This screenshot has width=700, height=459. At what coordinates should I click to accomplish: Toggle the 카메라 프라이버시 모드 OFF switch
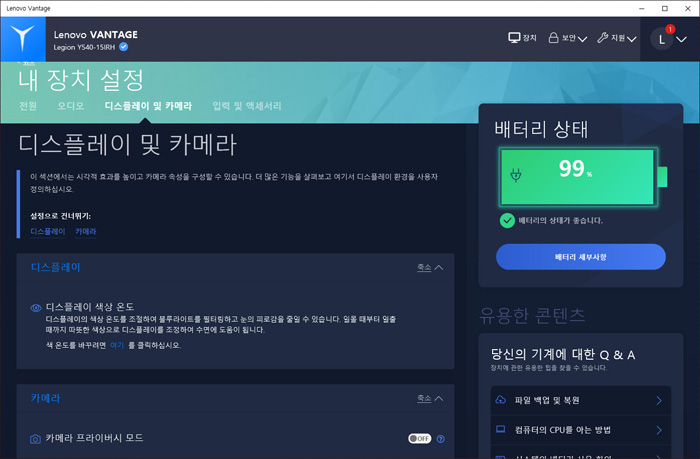(420, 438)
